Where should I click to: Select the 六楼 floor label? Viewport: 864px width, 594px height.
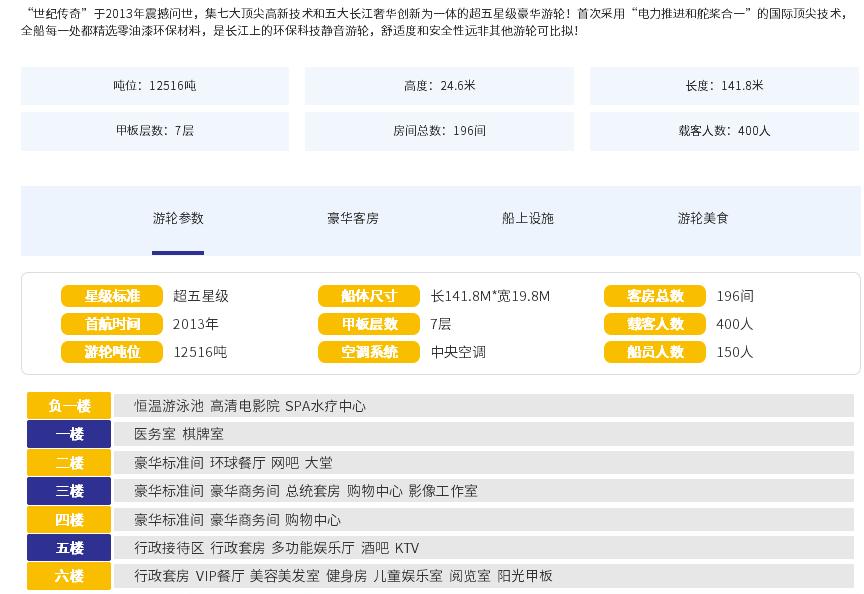point(69,576)
